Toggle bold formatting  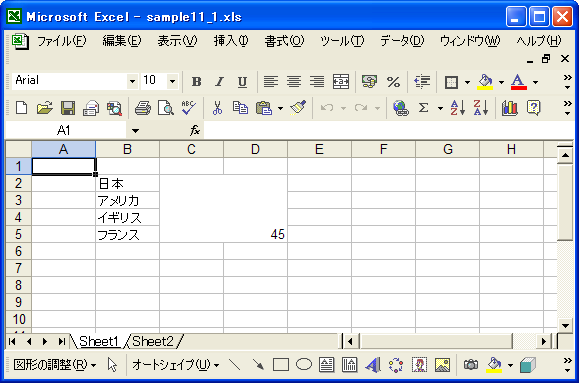coord(196,82)
